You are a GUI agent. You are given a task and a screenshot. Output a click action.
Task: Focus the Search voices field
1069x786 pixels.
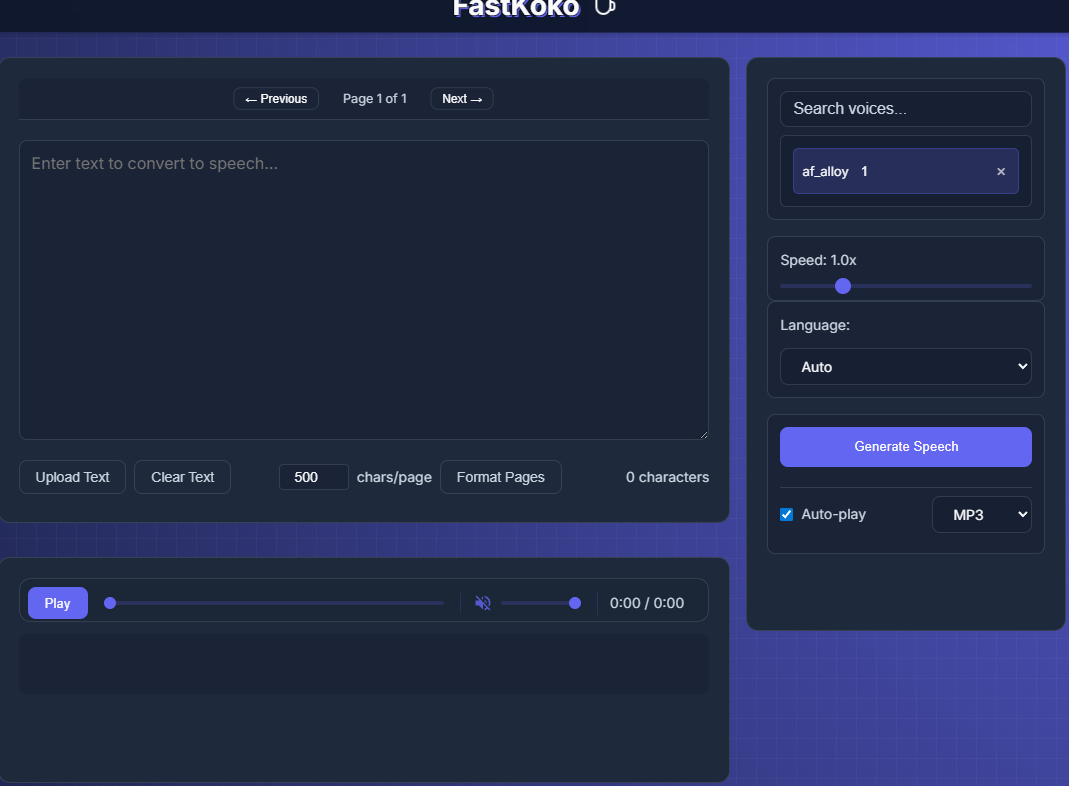(x=905, y=109)
